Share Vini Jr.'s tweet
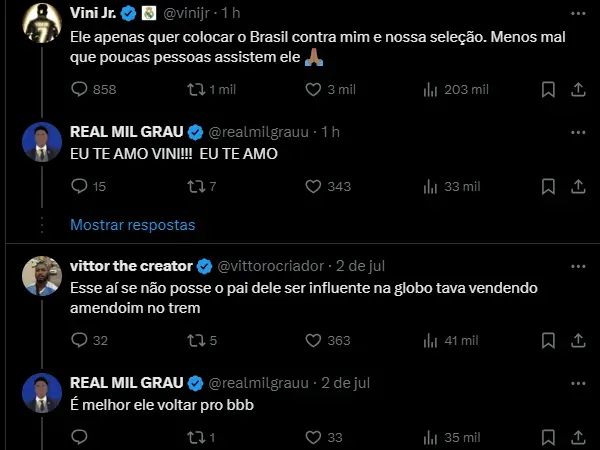The image size is (600, 450). click(577, 90)
